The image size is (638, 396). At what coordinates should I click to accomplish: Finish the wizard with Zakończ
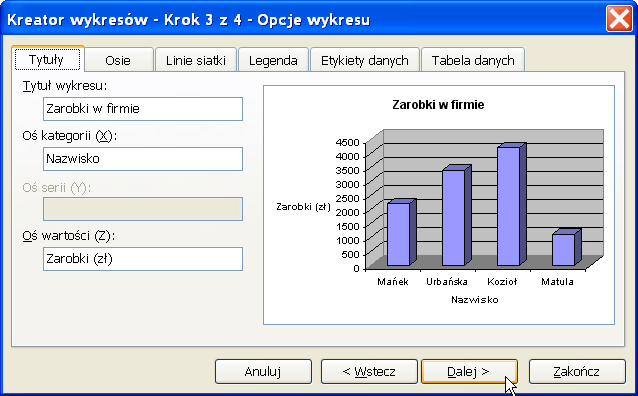pyautogui.click(x=577, y=371)
